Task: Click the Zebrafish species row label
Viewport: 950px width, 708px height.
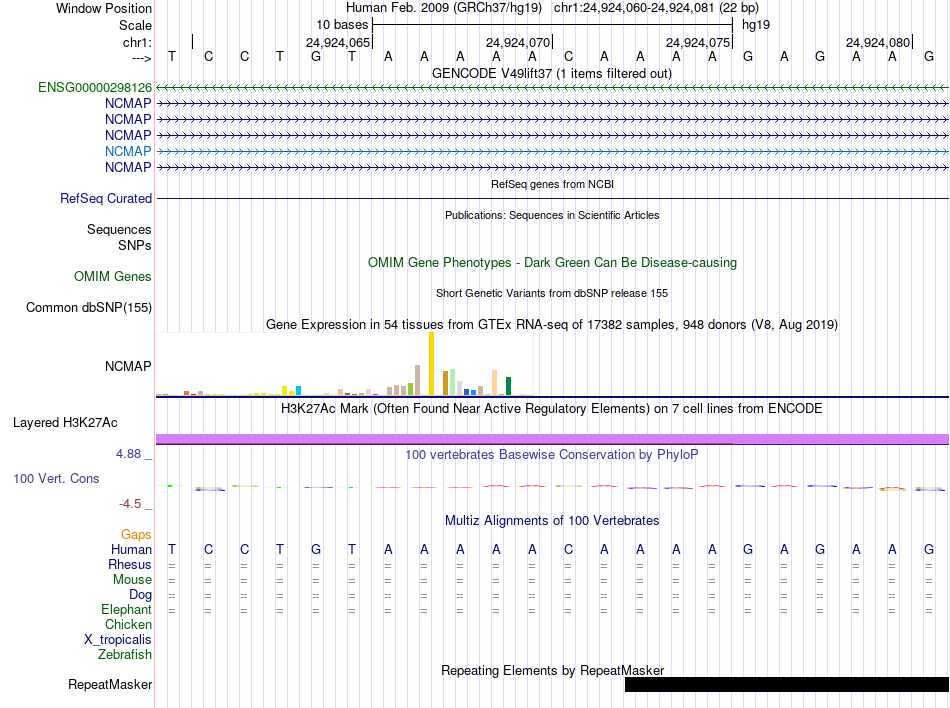Action: (x=125, y=655)
